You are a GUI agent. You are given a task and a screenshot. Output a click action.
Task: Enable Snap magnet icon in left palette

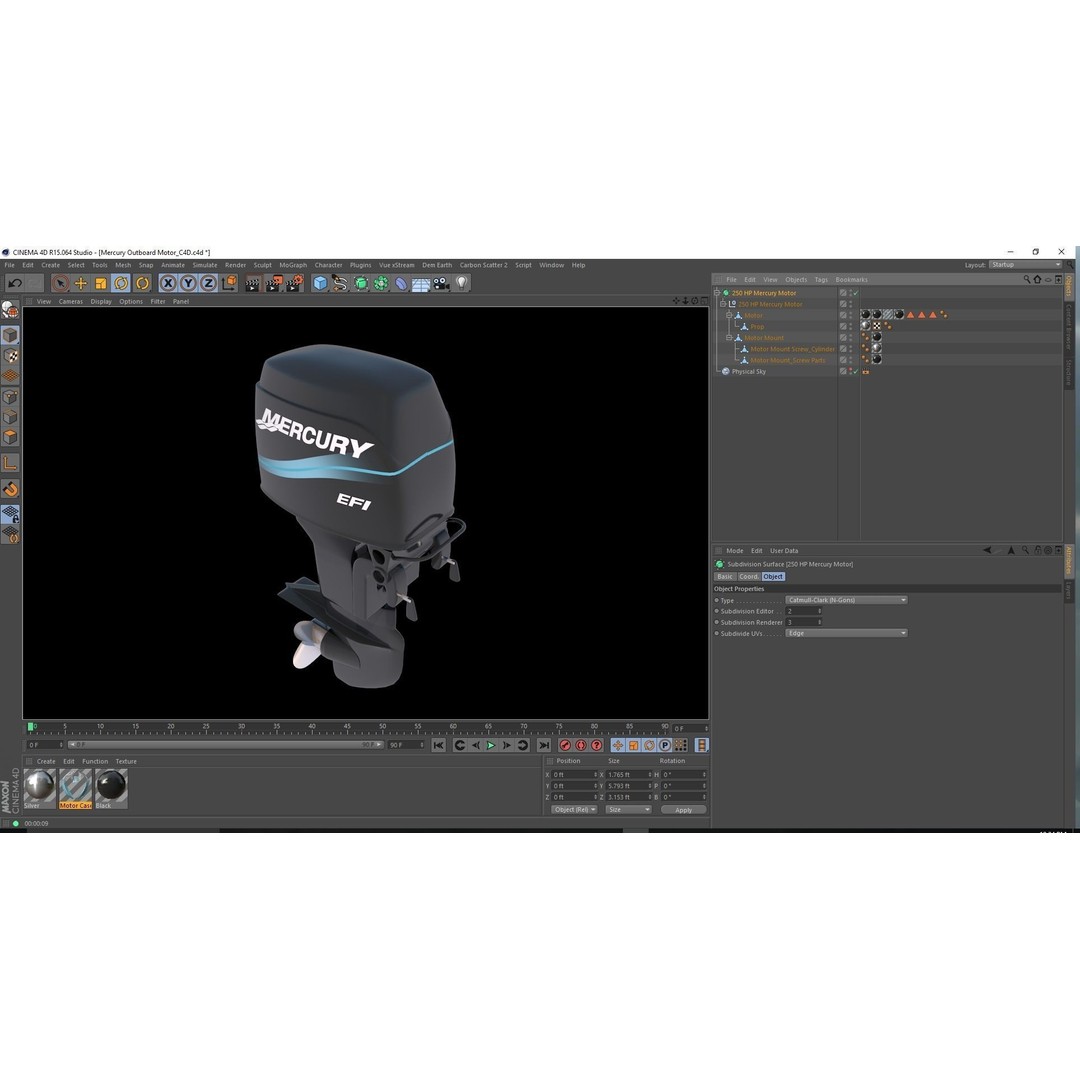pos(10,489)
